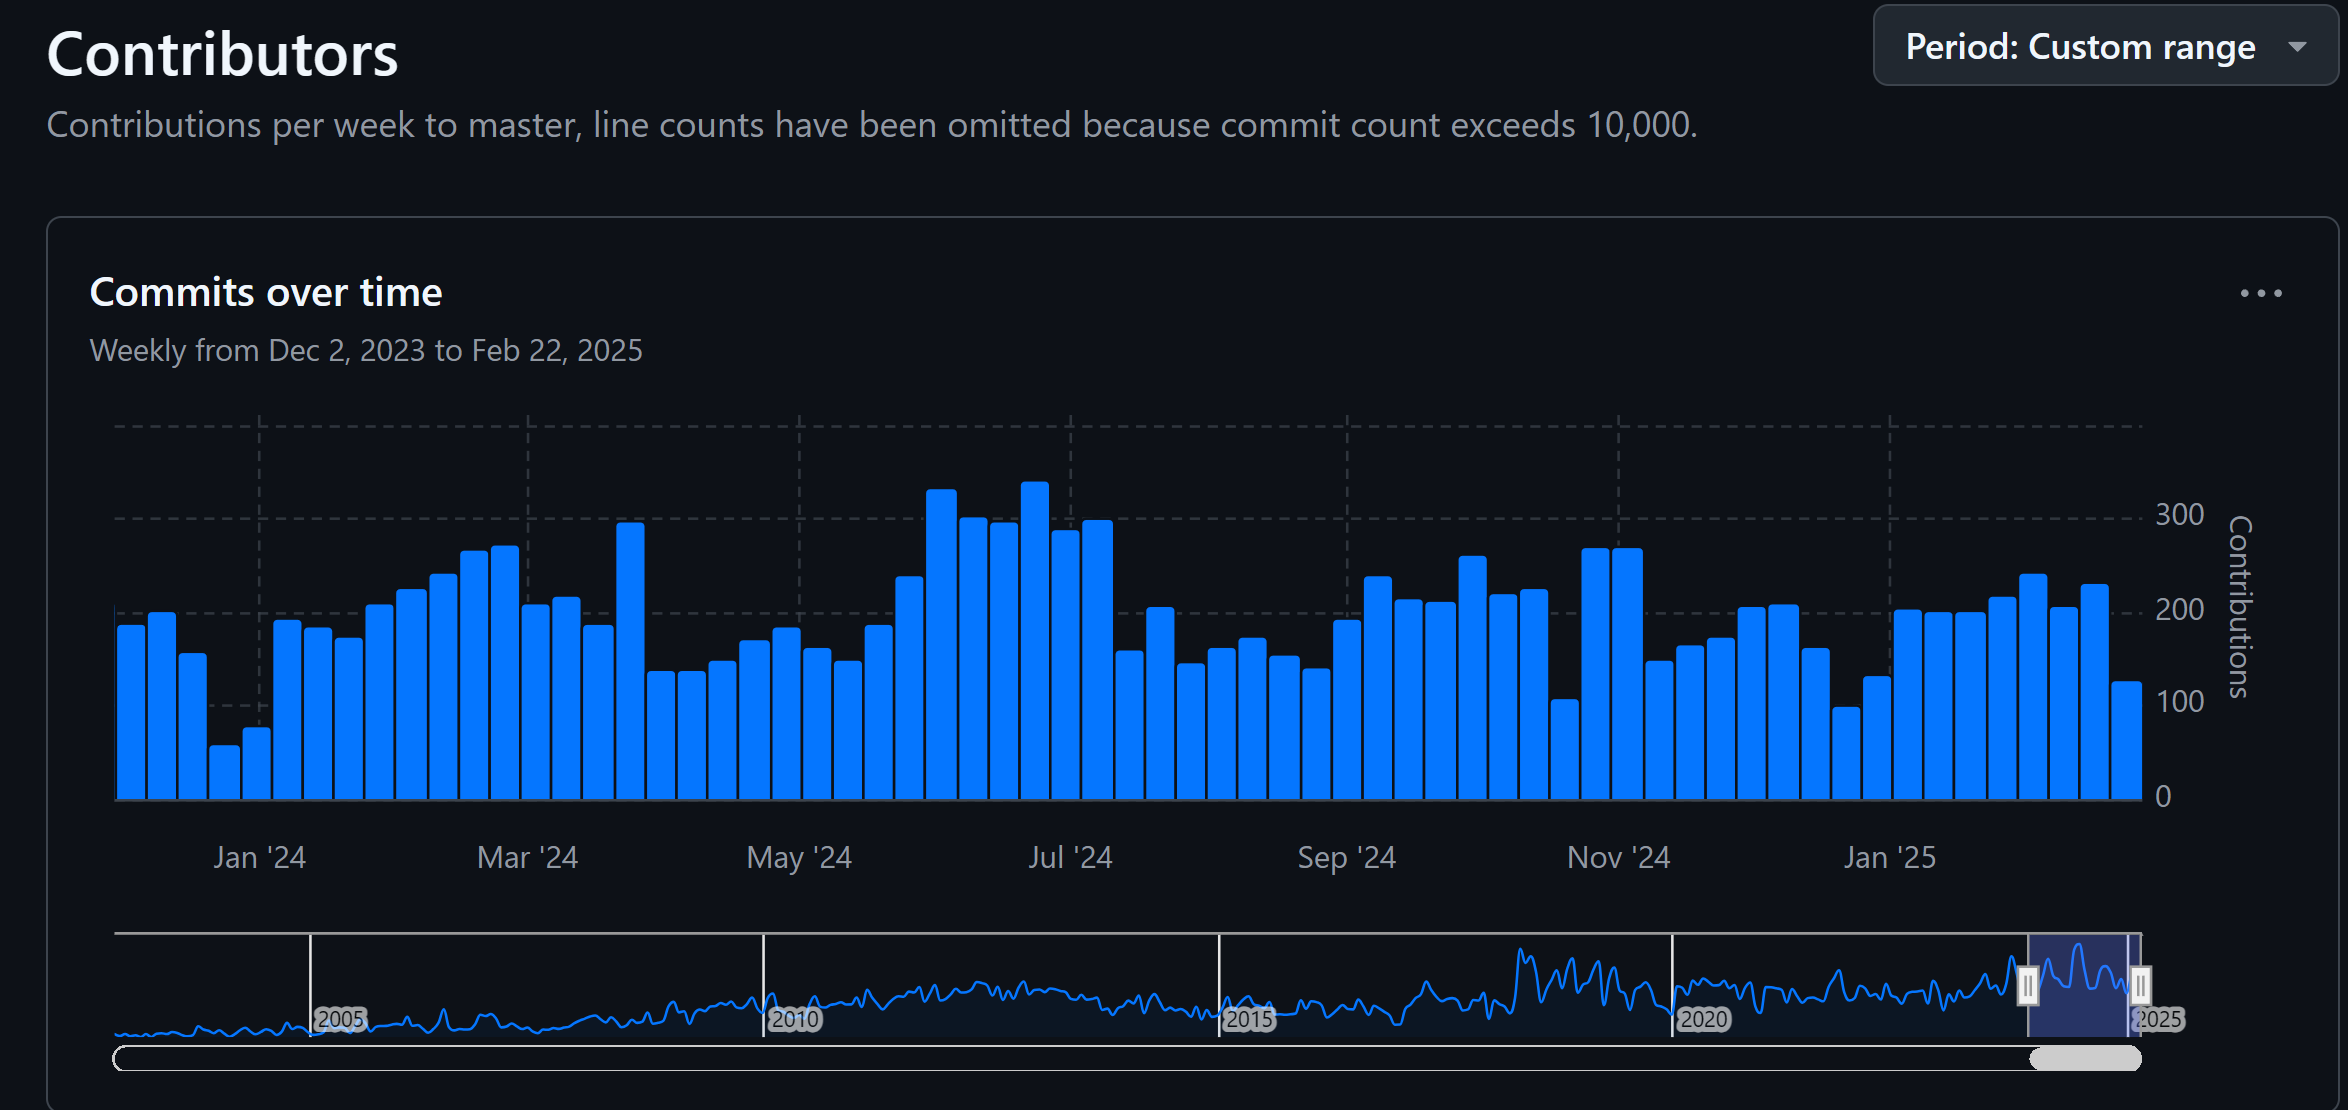The height and width of the screenshot is (1110, 2348).
Task: Click the Mar '24 axis label
Action: 527,857
